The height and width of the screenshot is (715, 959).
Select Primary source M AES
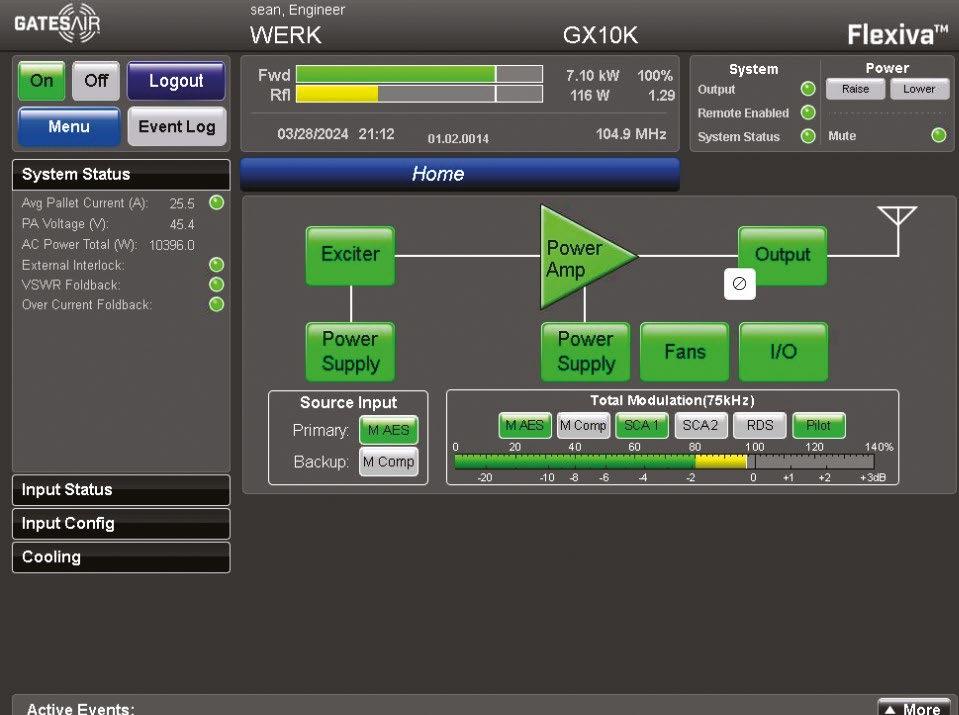click(389, 430)
